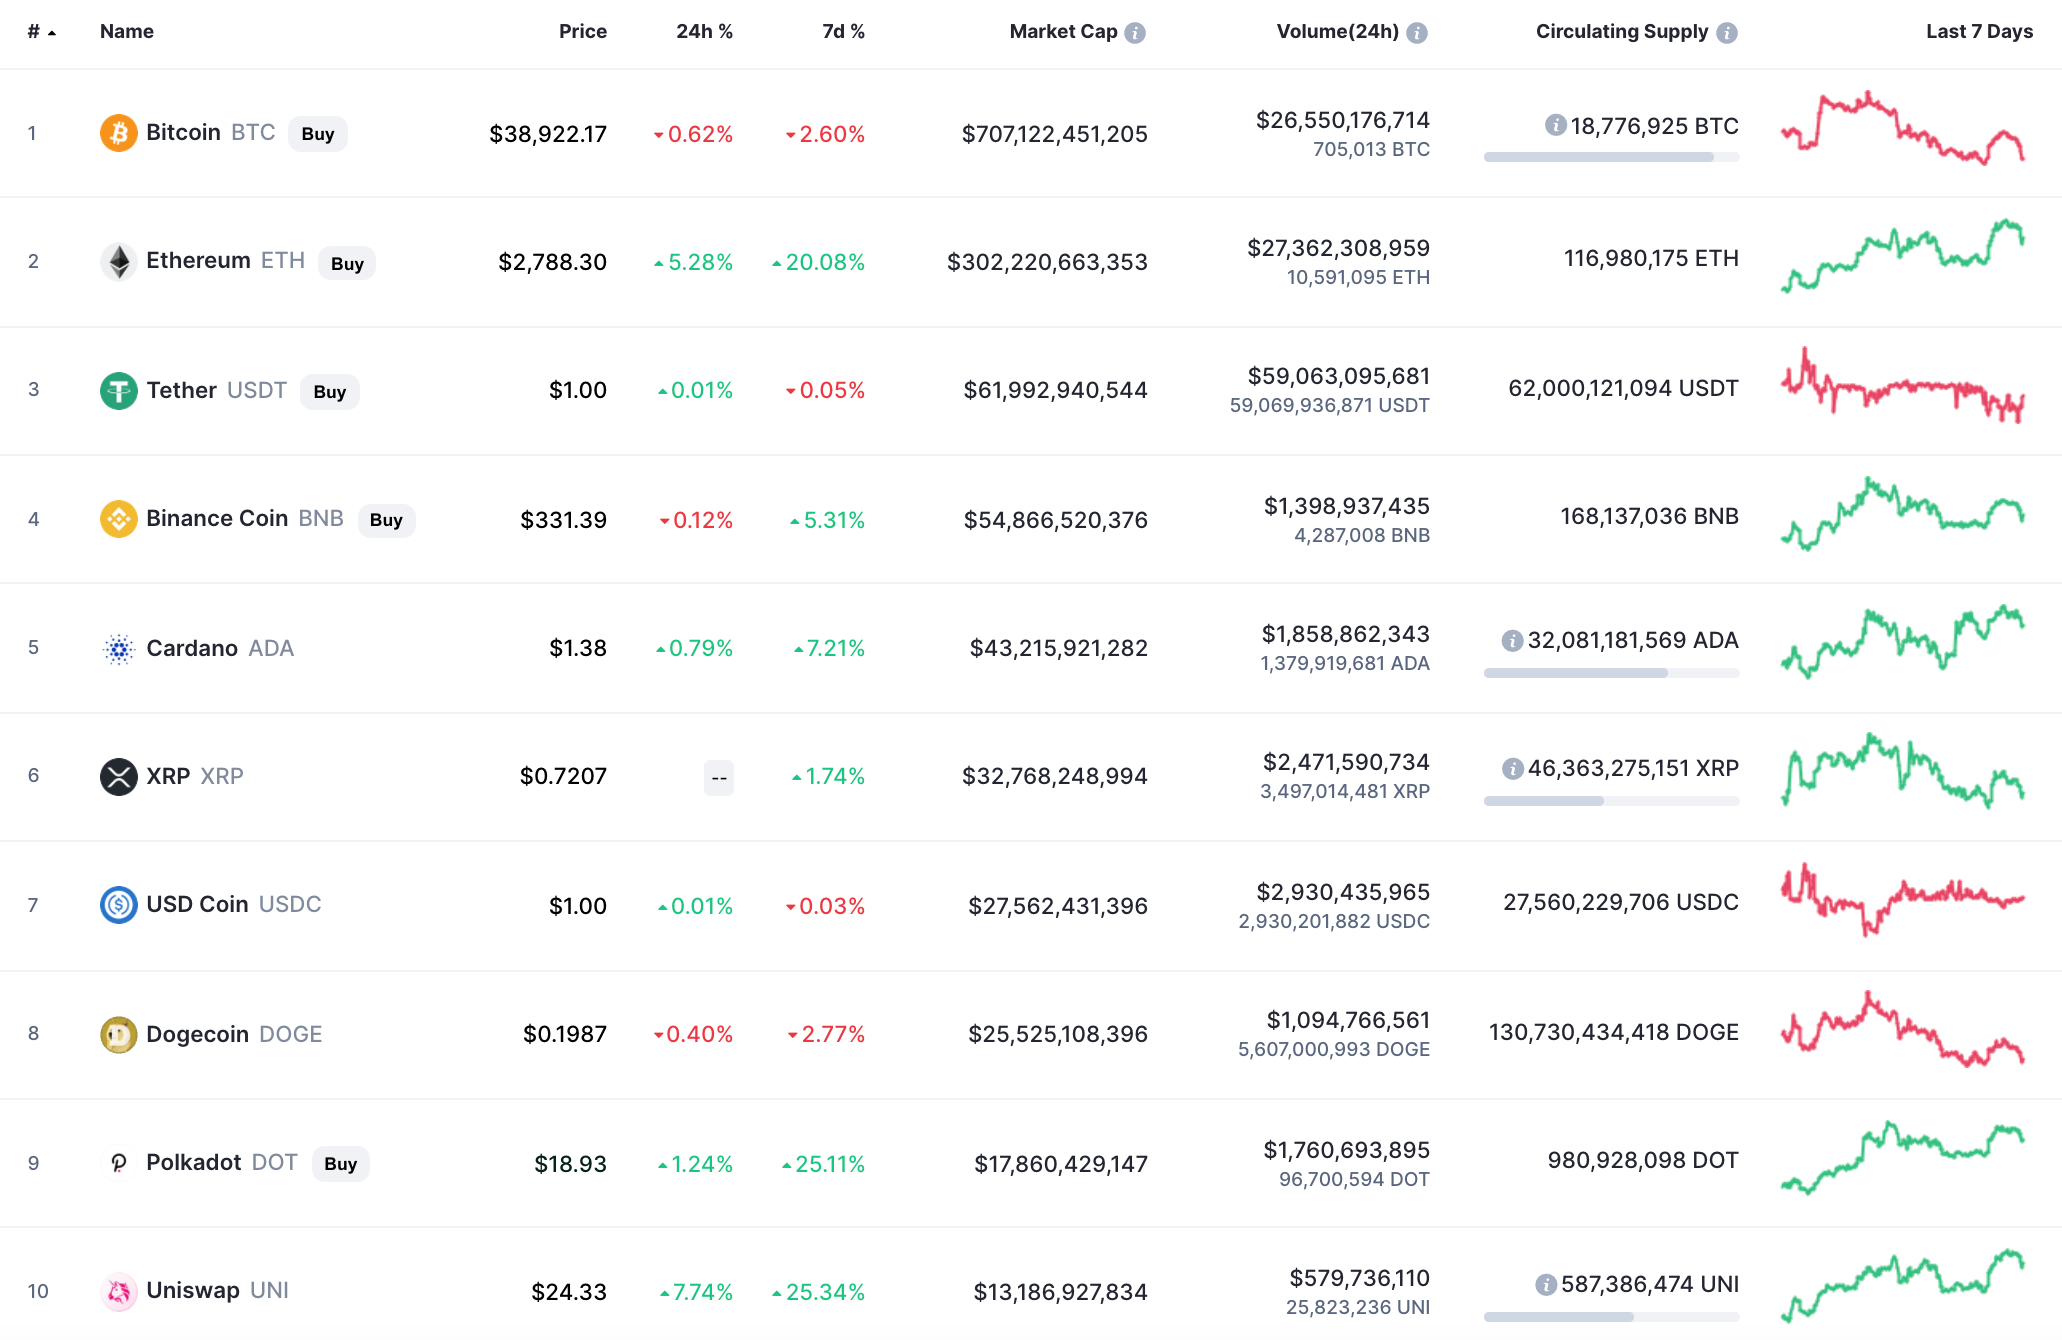This screenshot has width=2062, height=1340.
Task: Click the info icon beside BTC supply
Action: 1555,125
